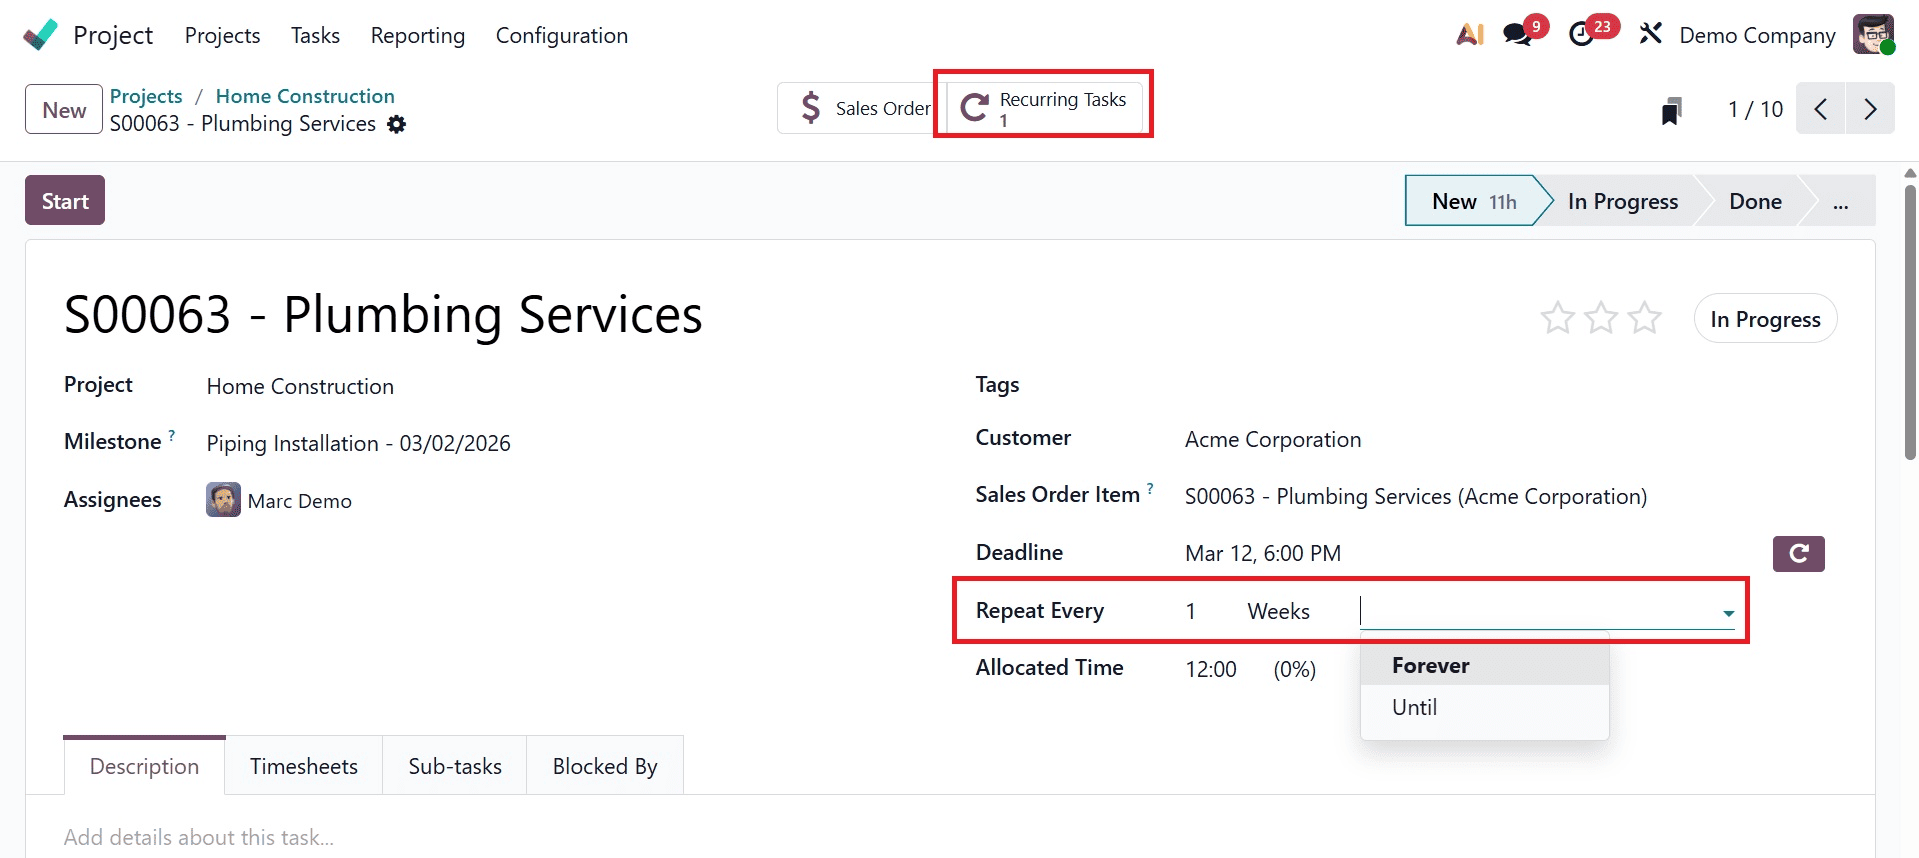The height and width of the screenshot is (858, 1919).
Task: Click the Start timer button
Action: [x=65, y=201]
